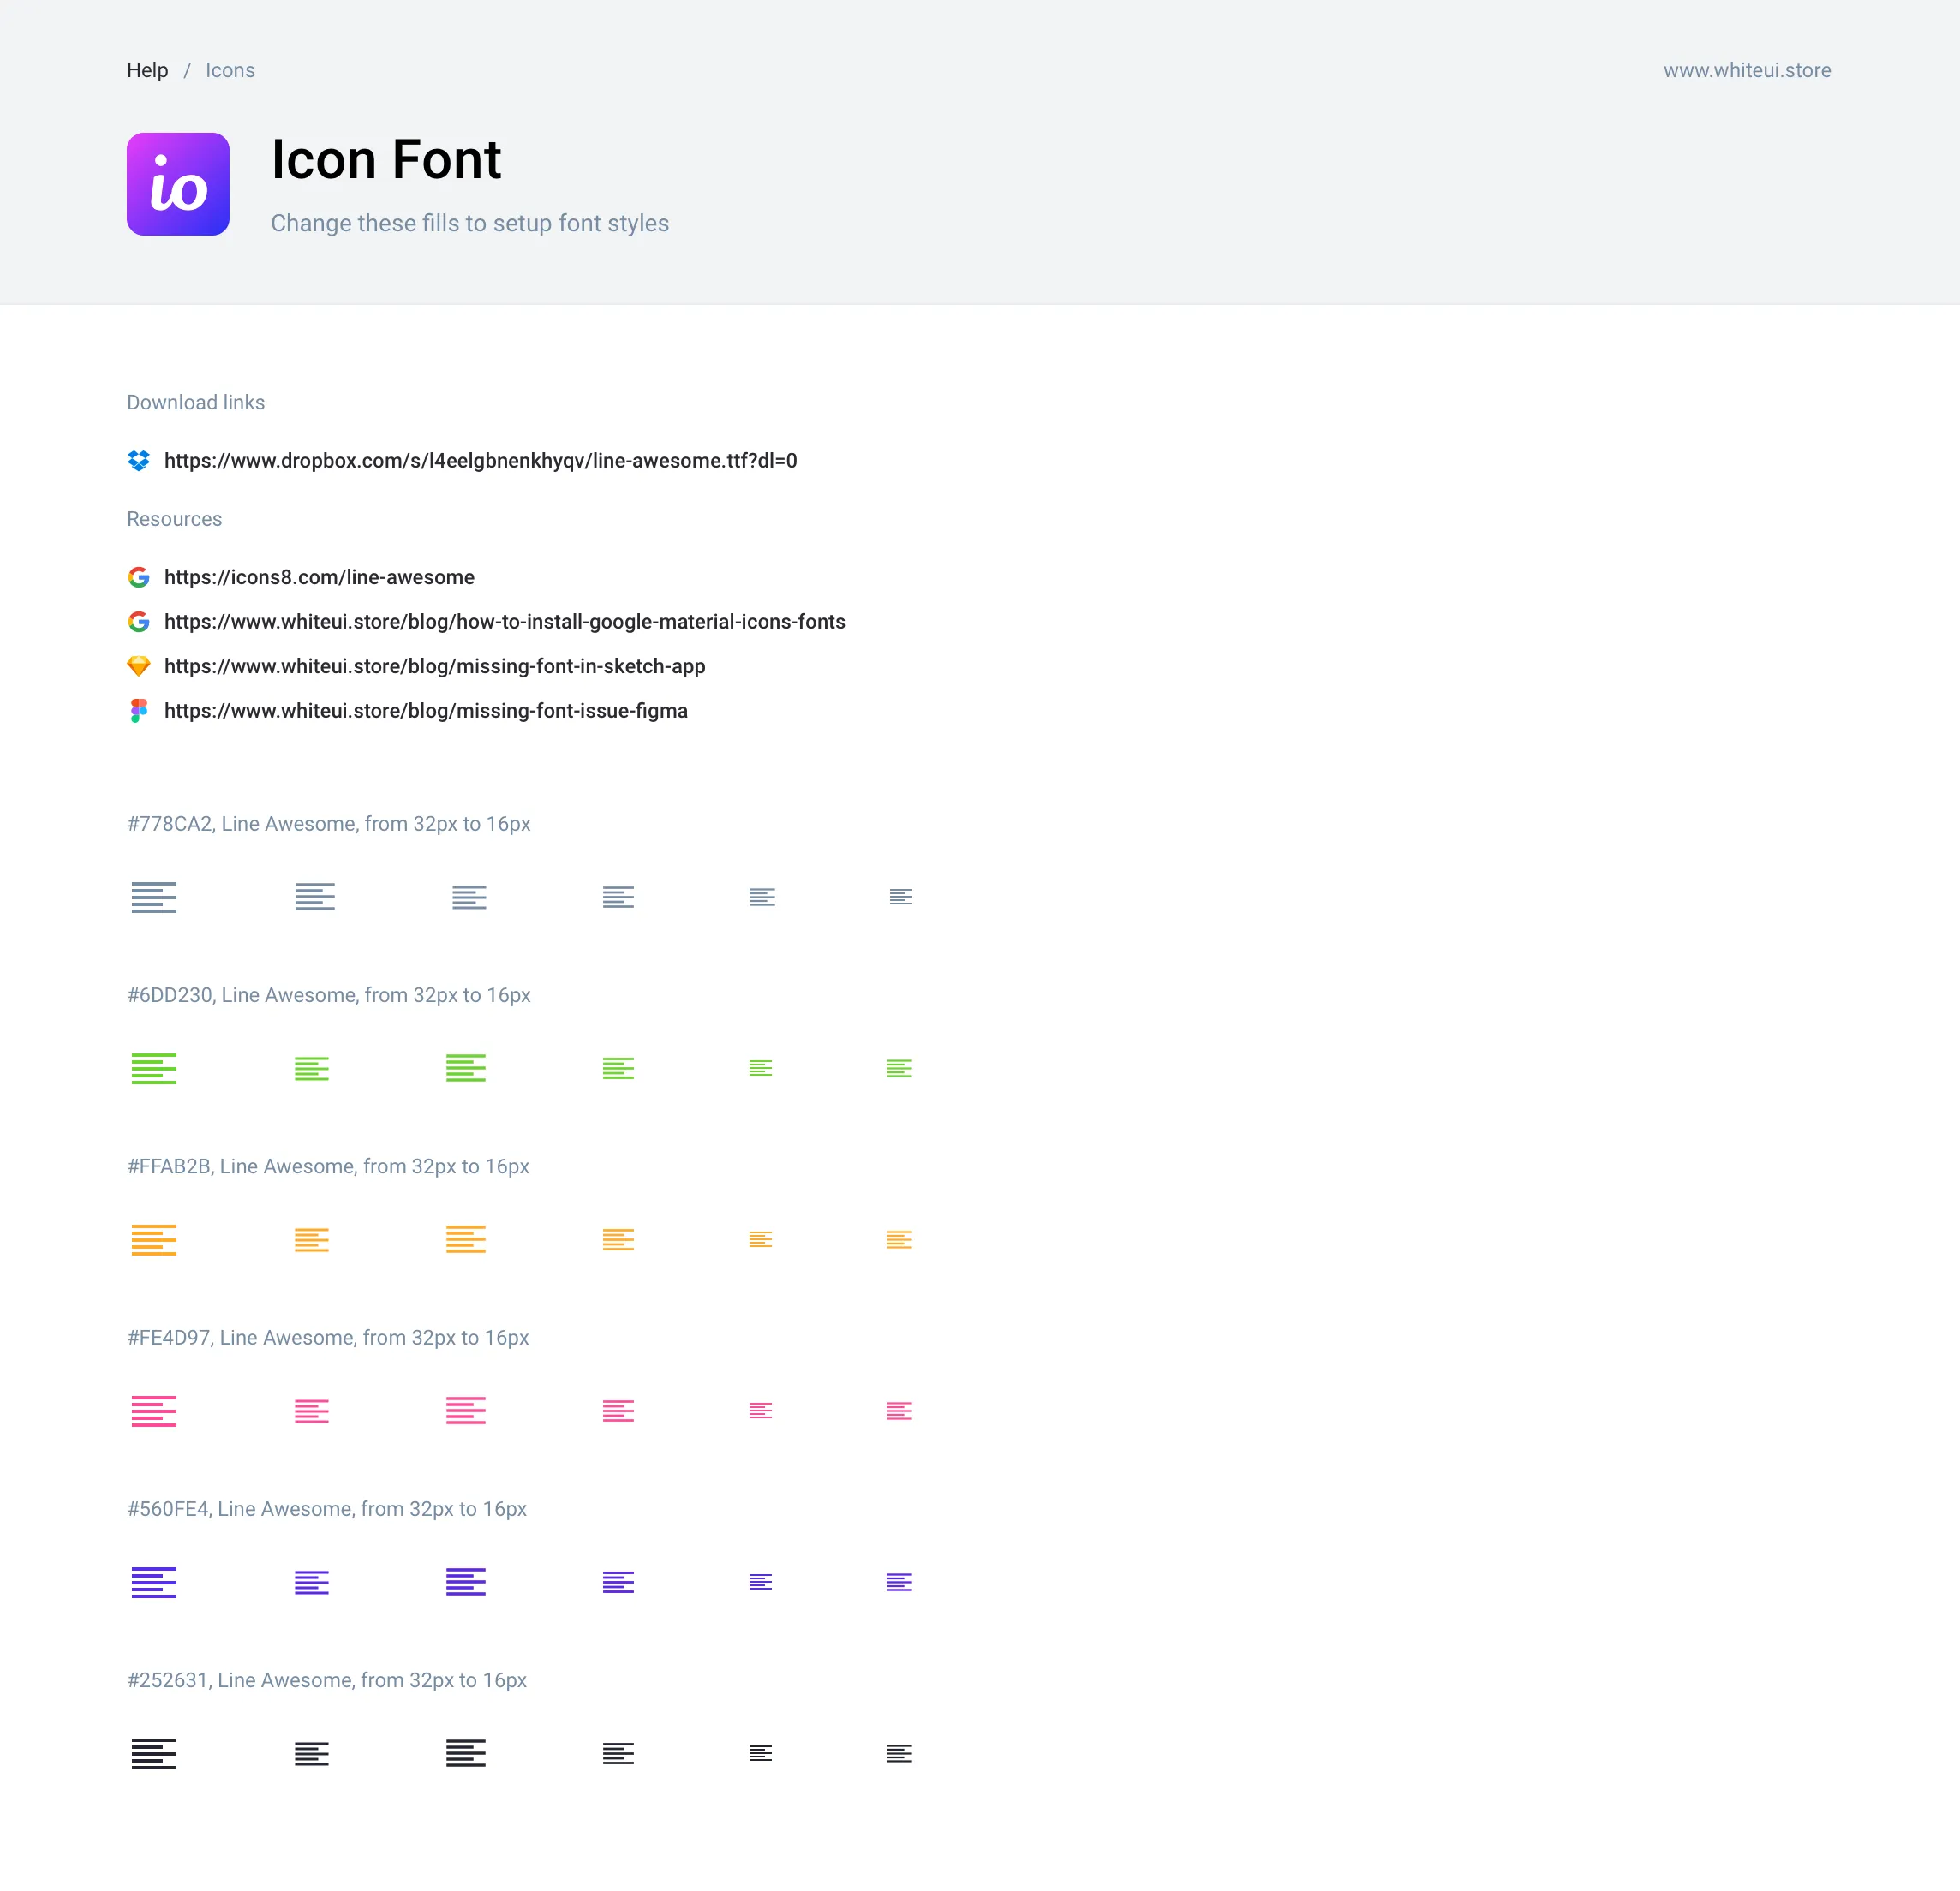Select the smallest green align-left icon
The image size is (1960, 1891).
pyautogui.click(x=899, y=1067)
